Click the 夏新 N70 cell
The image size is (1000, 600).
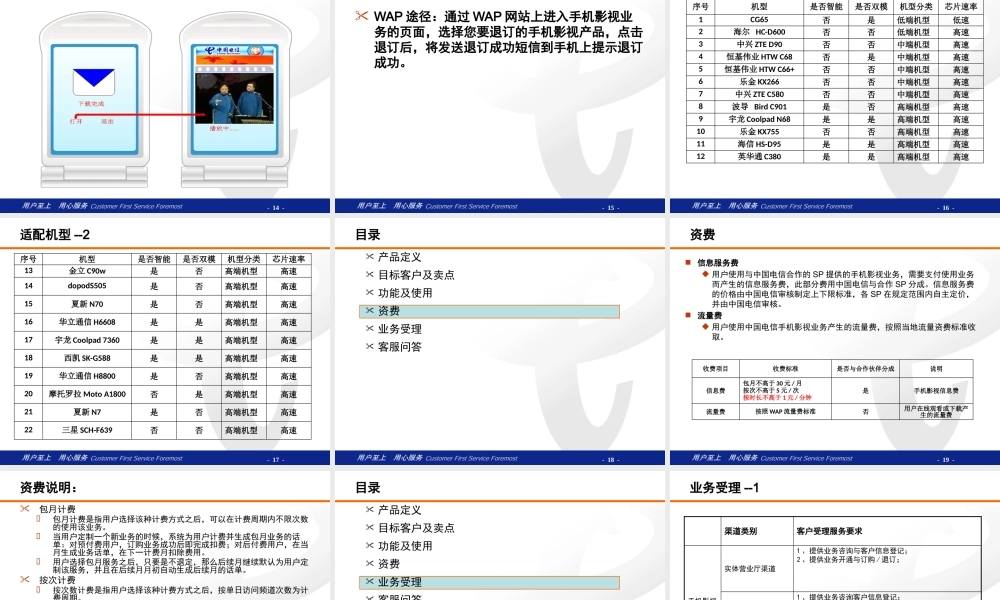[87, 304]
